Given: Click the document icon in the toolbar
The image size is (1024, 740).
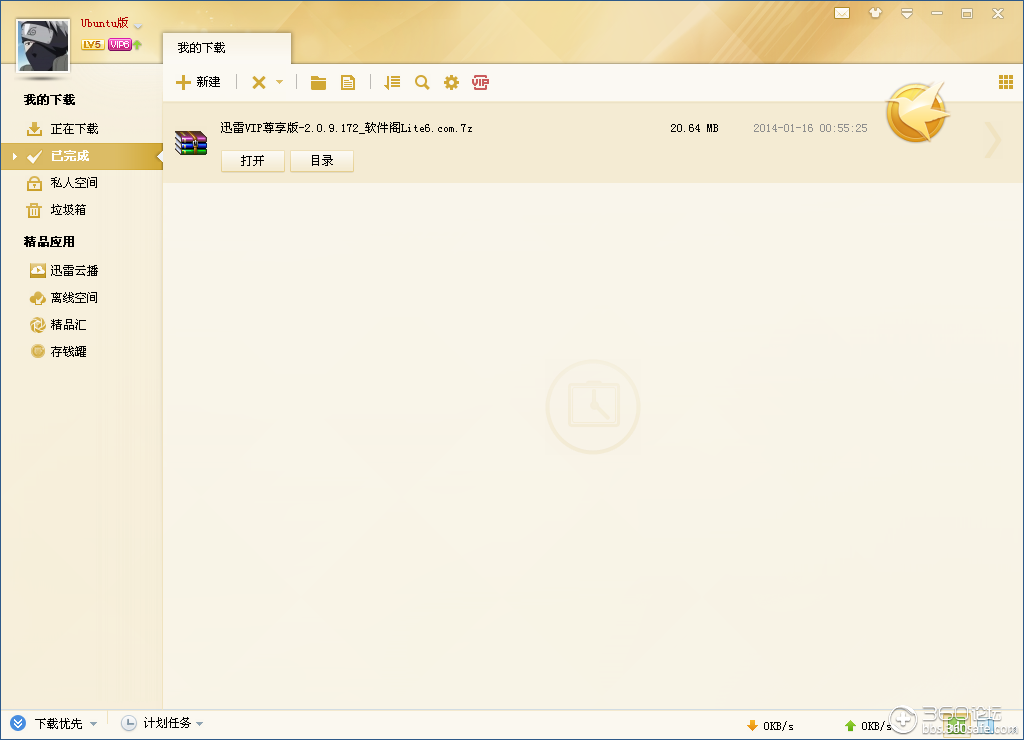Looking at the screenshot, I should [x=348, y=82].
